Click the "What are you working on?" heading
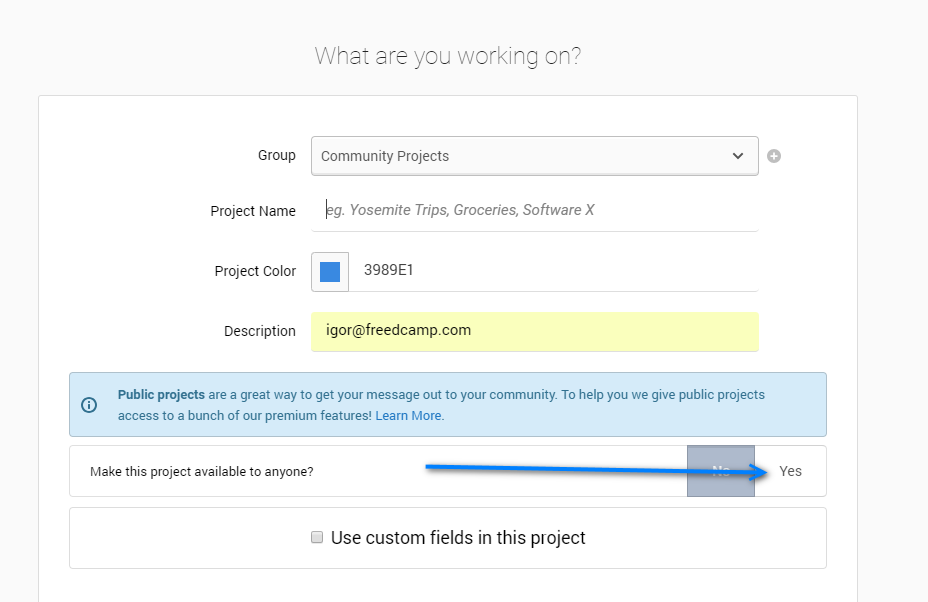 pos(448,56)
